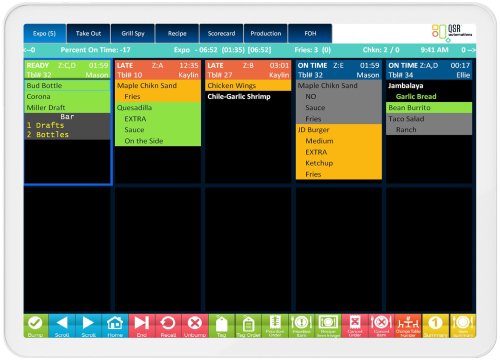Click the '<--0' previous page indicator
Image resolution: width=500 pixels, height=360 pixels.
coord(30,50)
